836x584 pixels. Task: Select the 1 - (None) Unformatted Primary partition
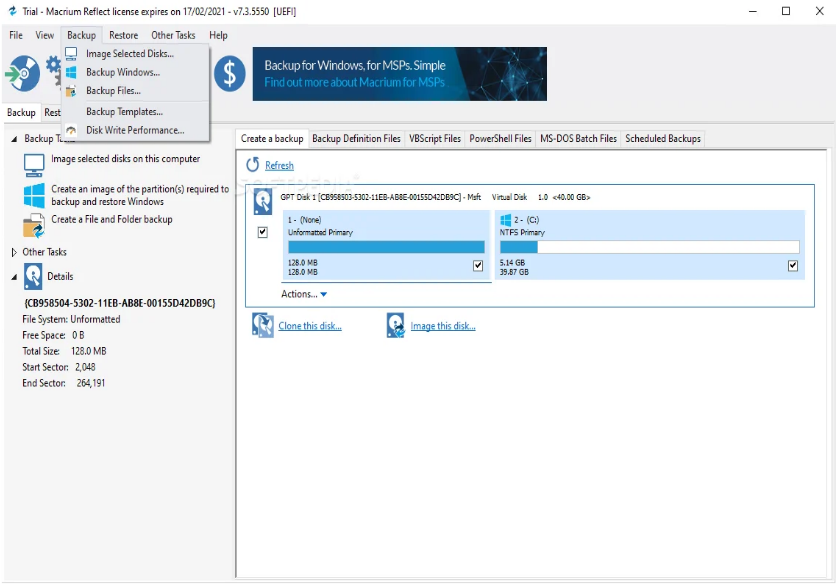pos(386,245)
